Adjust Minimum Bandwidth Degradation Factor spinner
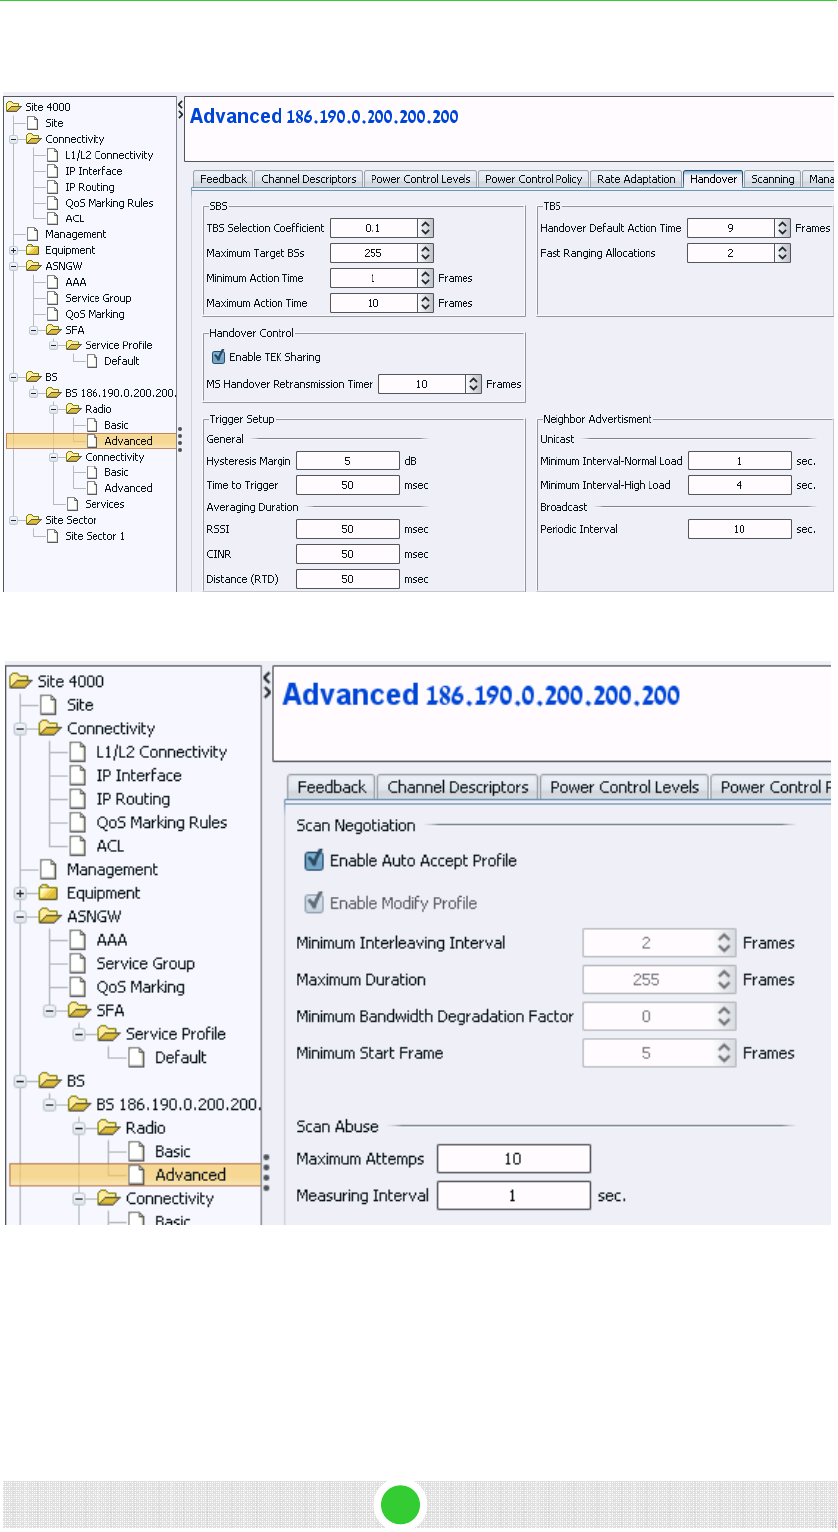The width and height of the screenshot is (838, 1532). (x=723, y=1017)
